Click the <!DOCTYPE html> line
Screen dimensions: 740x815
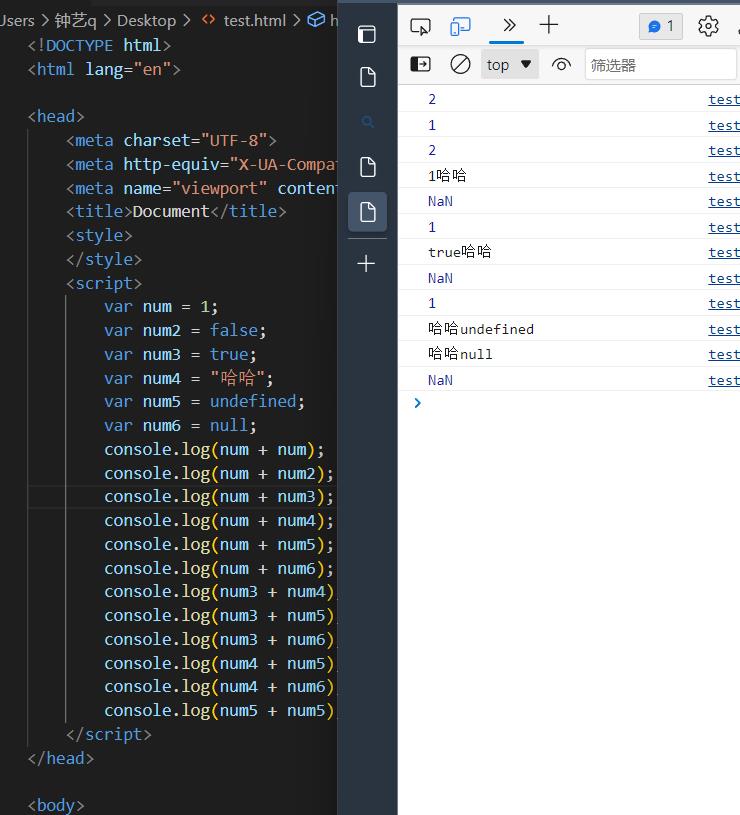click(99, 46)
